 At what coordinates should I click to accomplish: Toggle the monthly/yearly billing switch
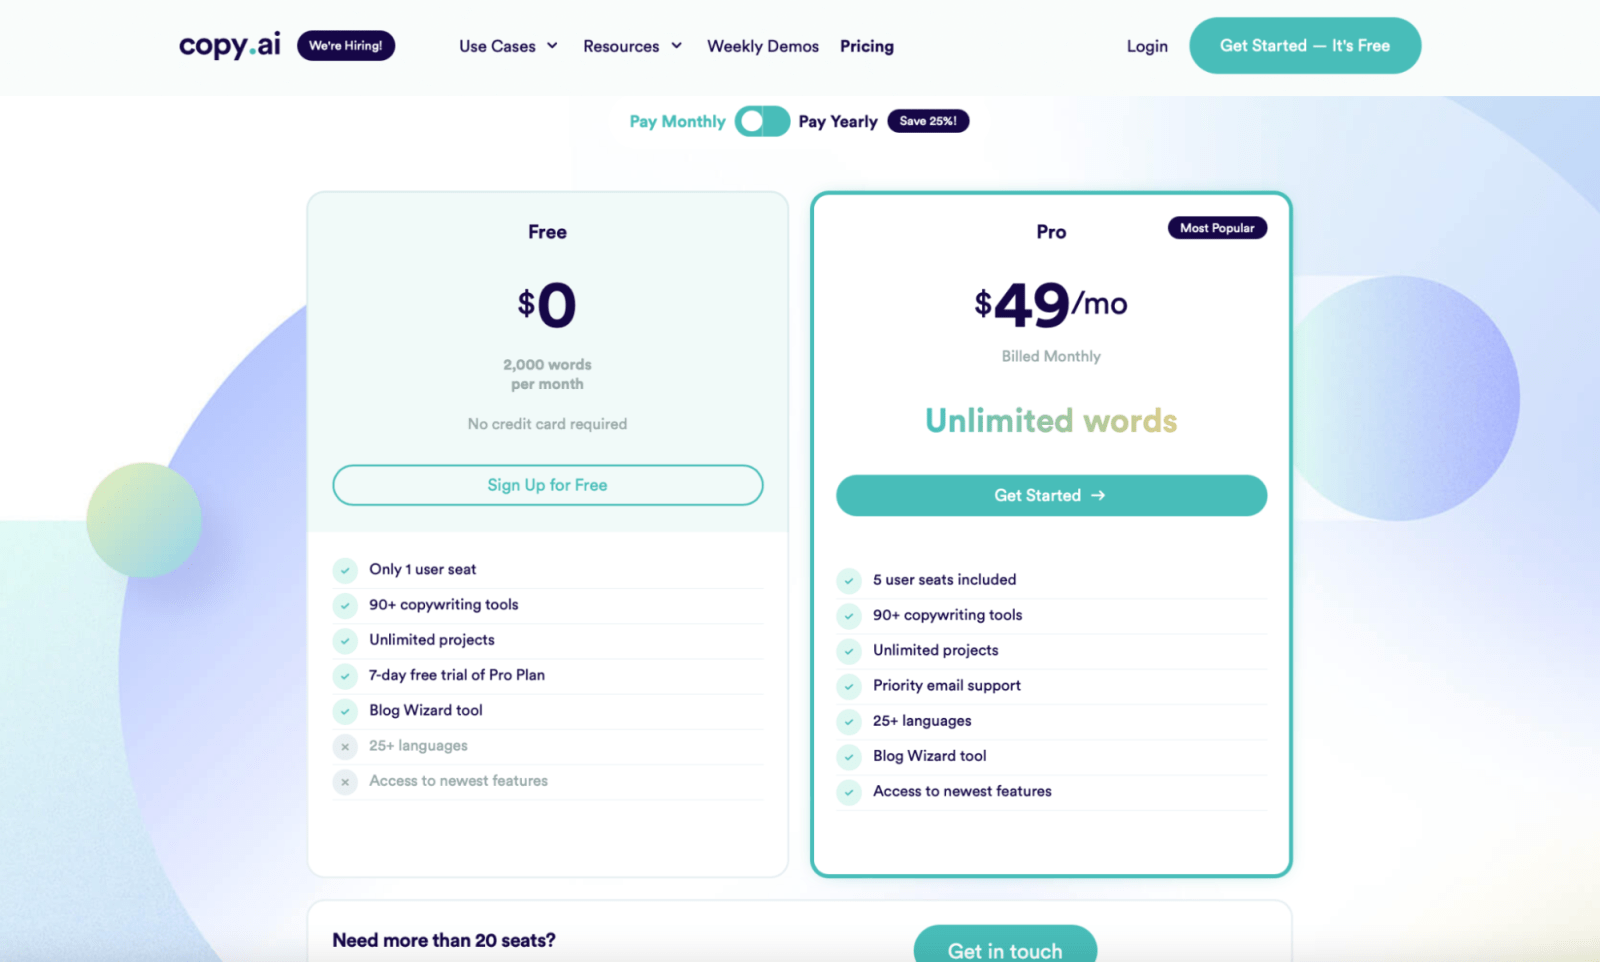[762, 121]
